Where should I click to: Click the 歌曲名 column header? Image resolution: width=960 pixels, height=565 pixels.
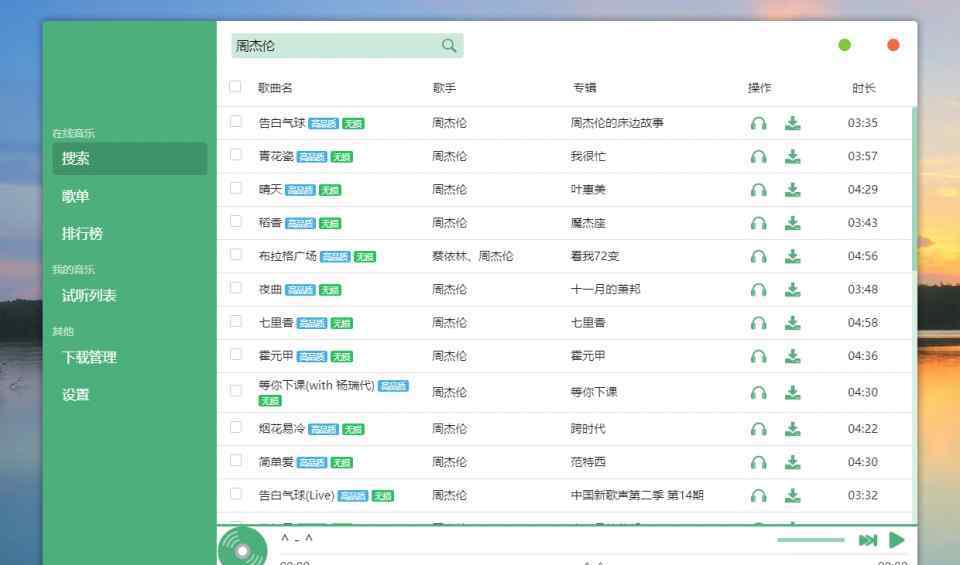click(x=275, y=88)
